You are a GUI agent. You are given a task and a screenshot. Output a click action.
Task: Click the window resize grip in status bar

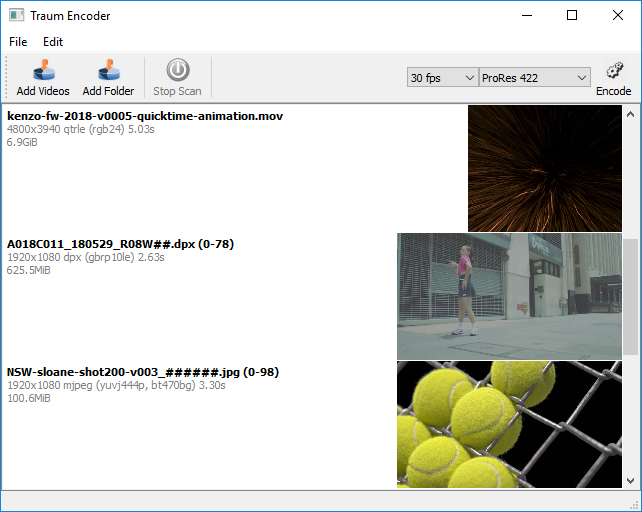pos(635,505)
